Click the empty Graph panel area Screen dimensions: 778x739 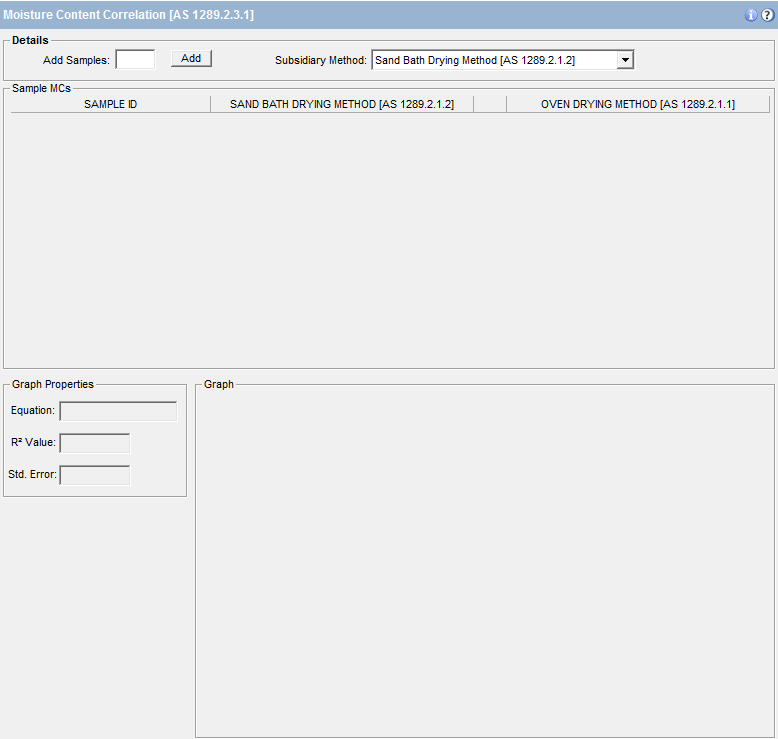click(x=484, y=560)
